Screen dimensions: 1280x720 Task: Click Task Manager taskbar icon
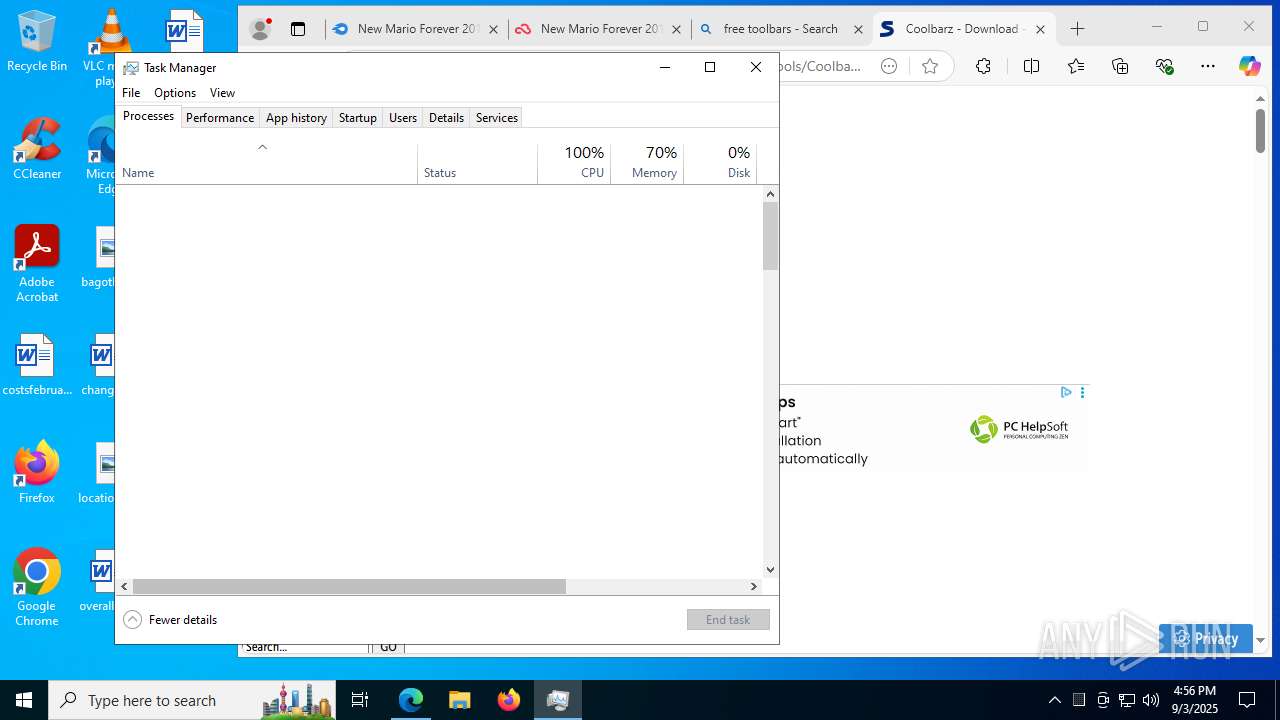(558, 700)
